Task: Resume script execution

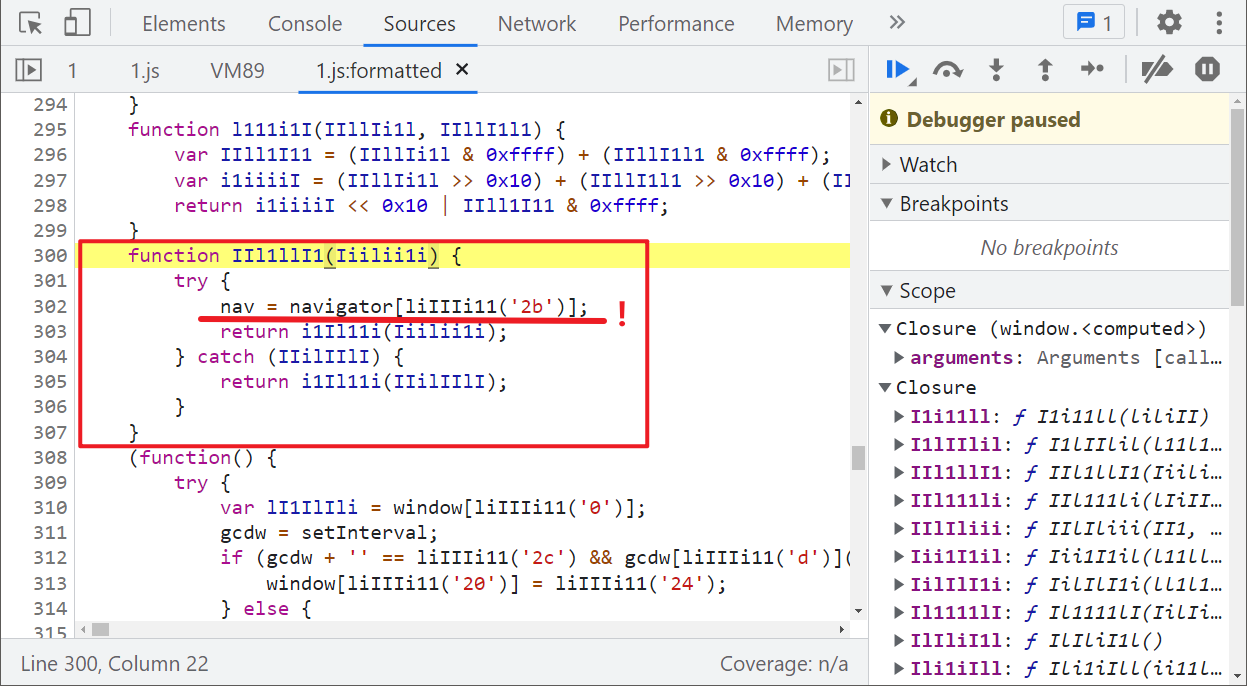Action: coord(899,70)
